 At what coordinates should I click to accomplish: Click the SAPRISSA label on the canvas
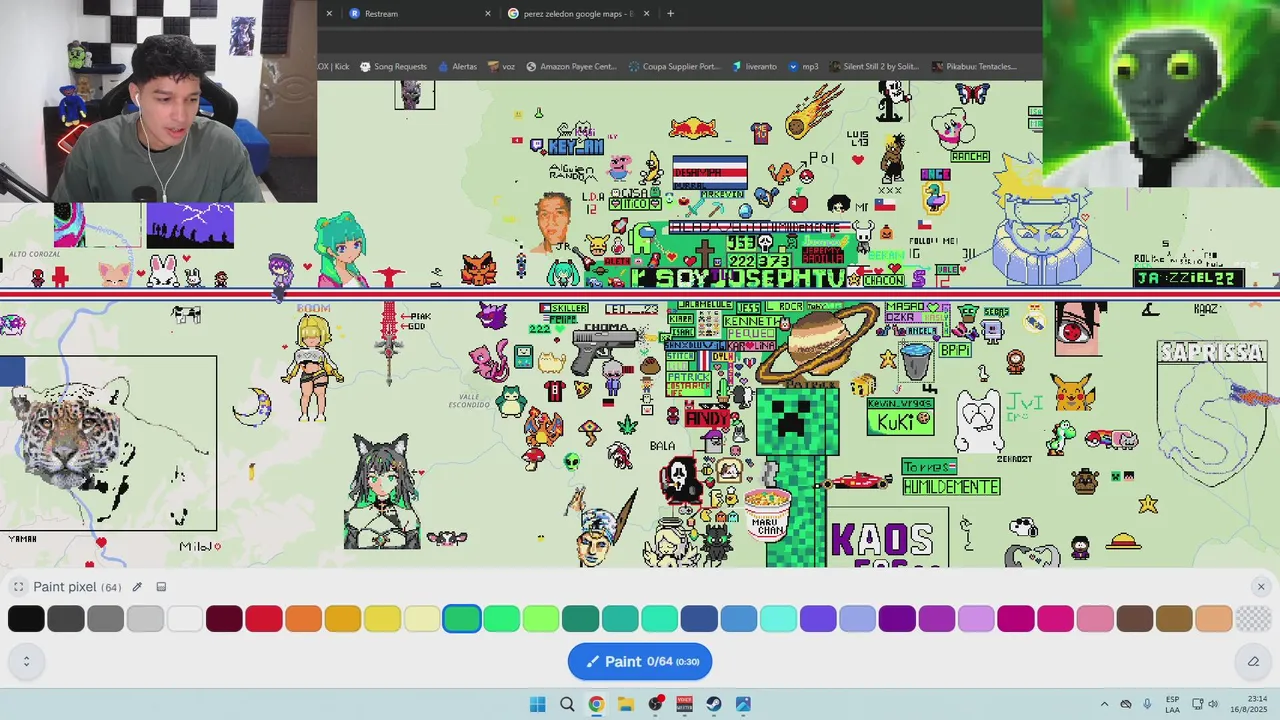click(x=1212, y=352)
